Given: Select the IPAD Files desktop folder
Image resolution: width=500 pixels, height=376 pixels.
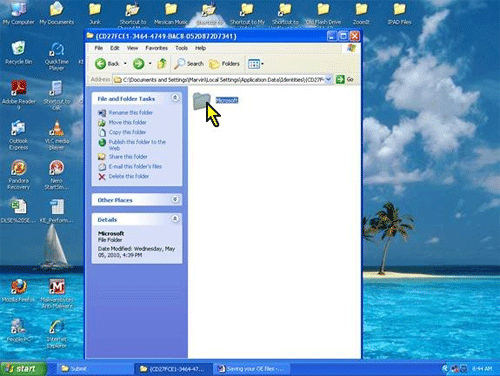Looking at the screenshot, I should pyautogui.click(x=399, y=13).
